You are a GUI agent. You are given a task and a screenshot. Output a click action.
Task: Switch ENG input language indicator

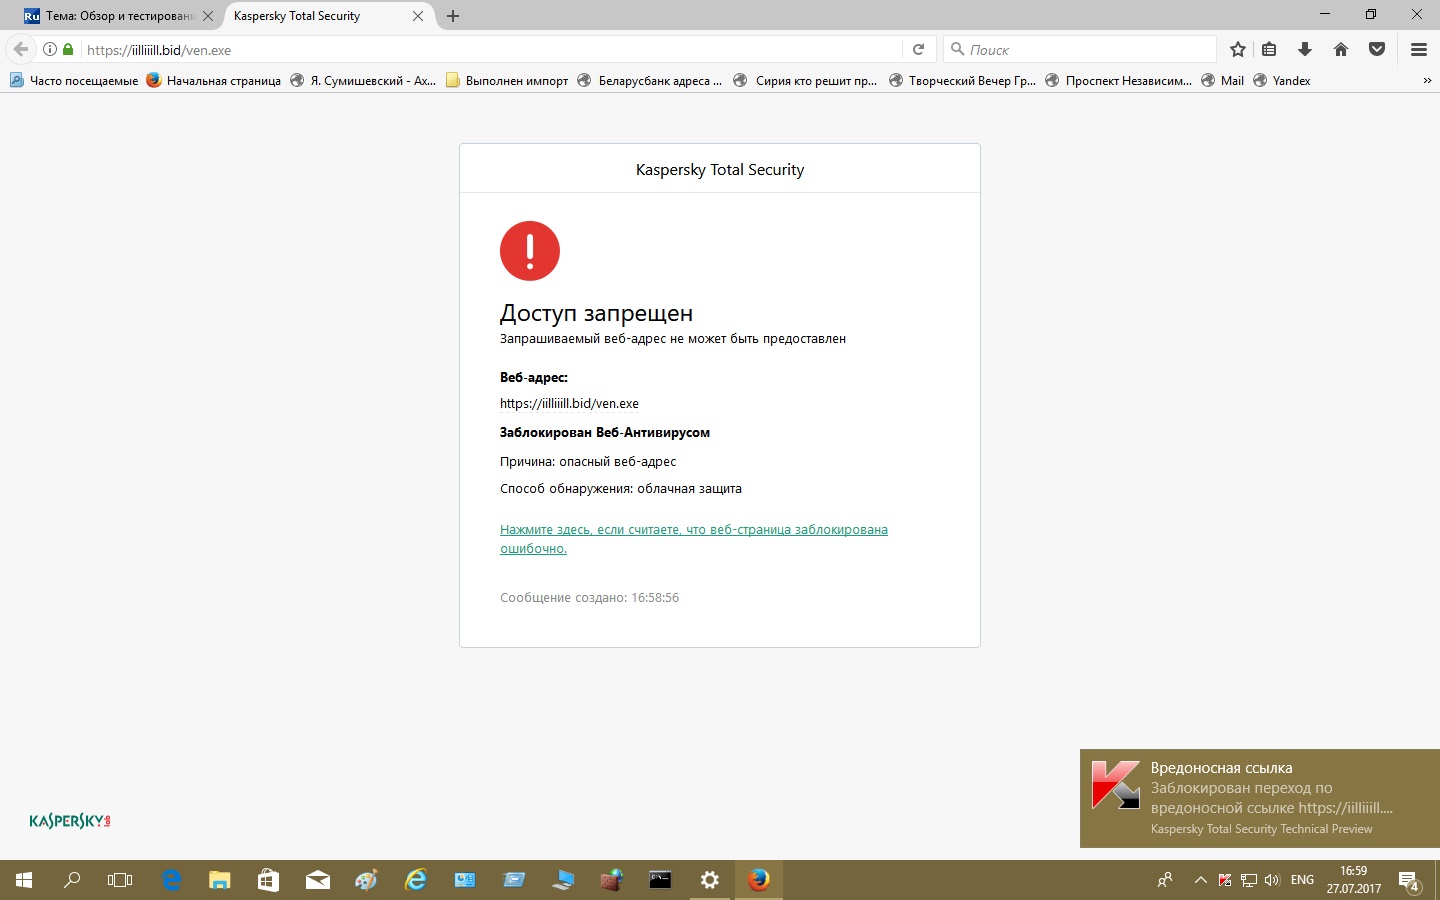click(x=1302, y=880)
